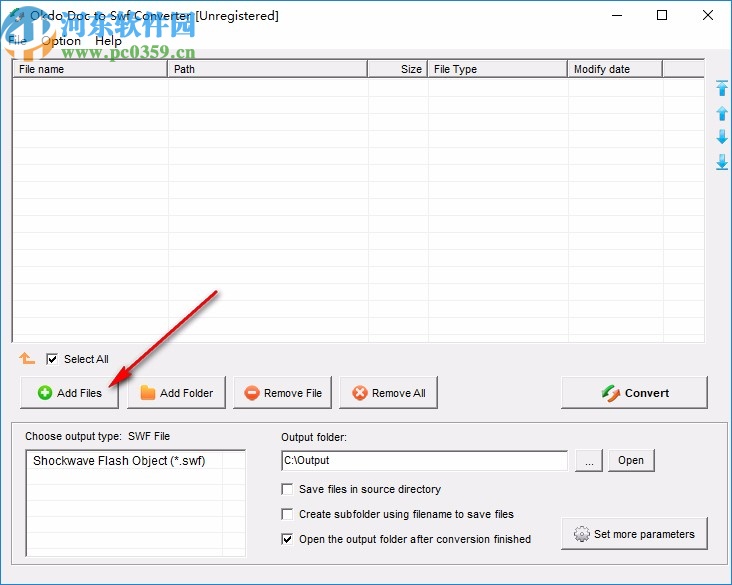
Task: Sort list by Path column header
Action: (267, 69)
